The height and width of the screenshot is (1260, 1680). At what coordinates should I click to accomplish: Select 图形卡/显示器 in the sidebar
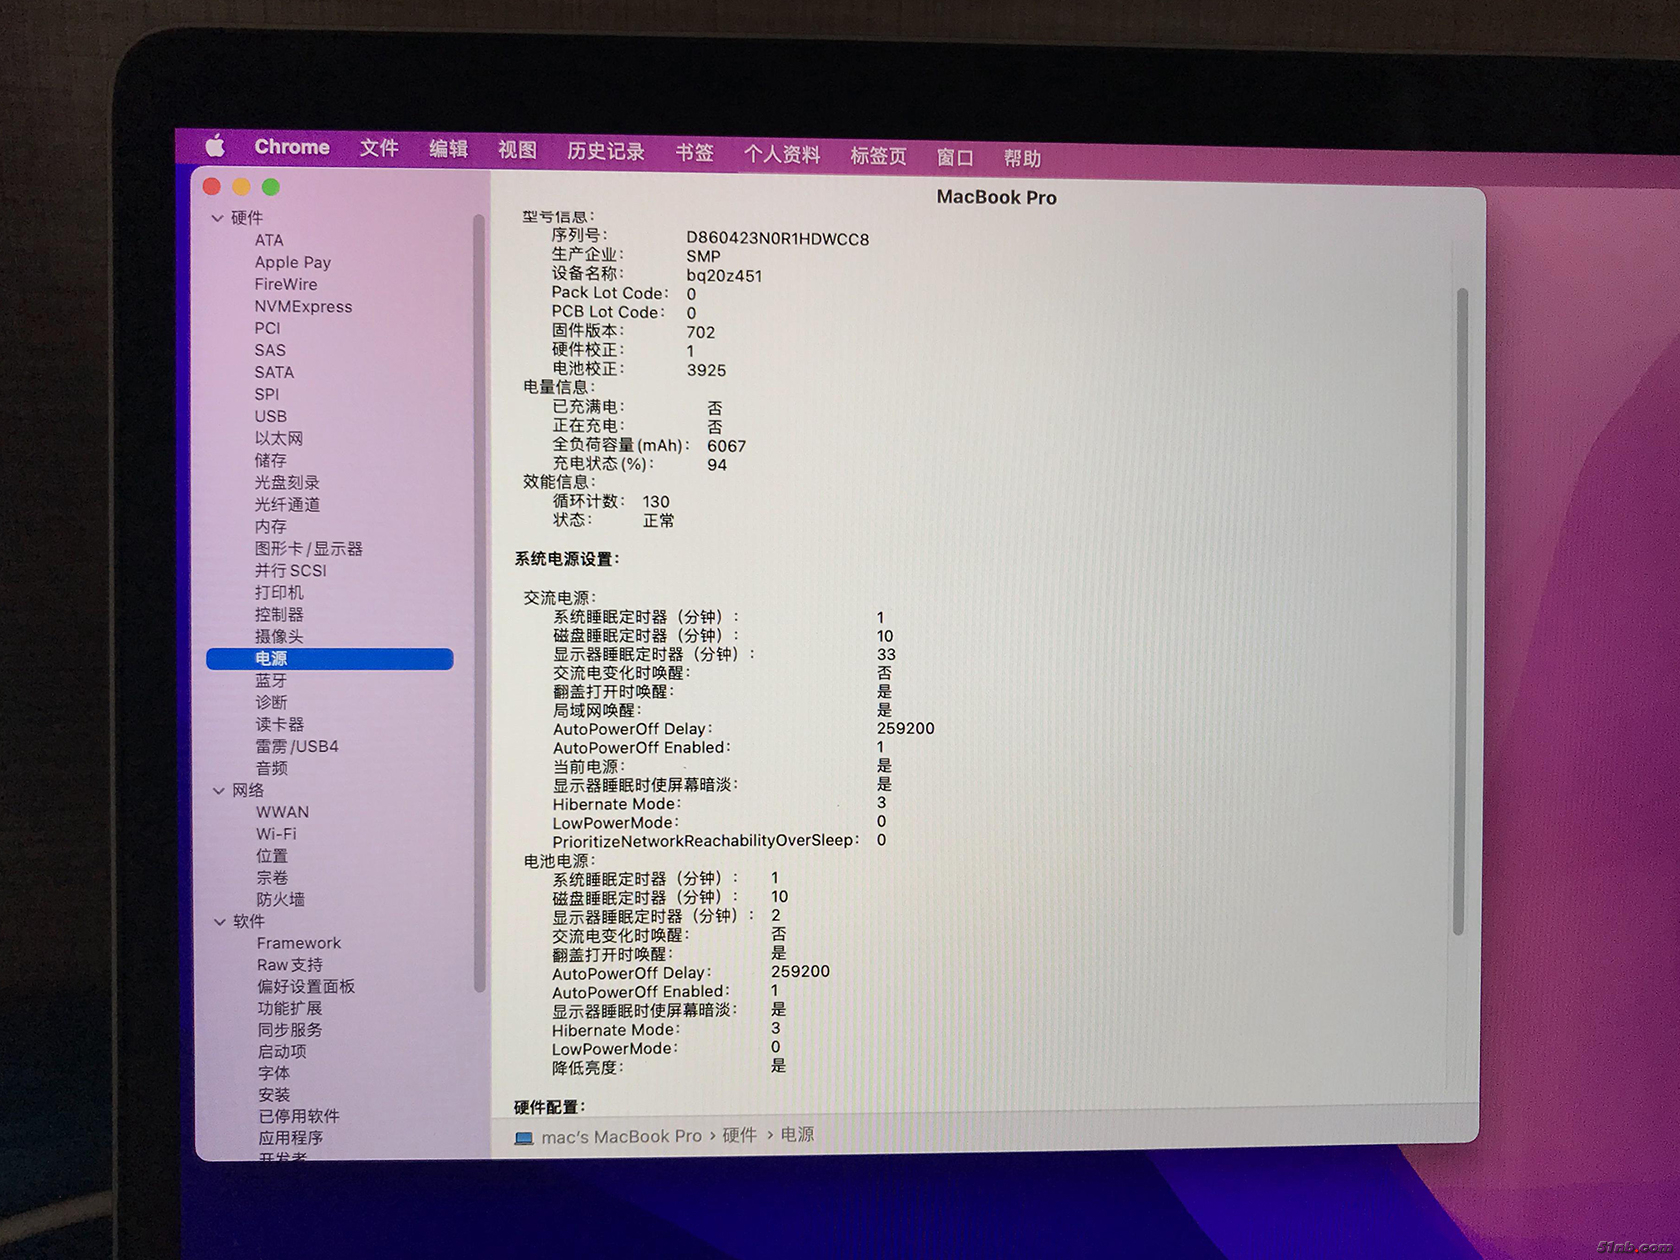(x=308, y=548)
